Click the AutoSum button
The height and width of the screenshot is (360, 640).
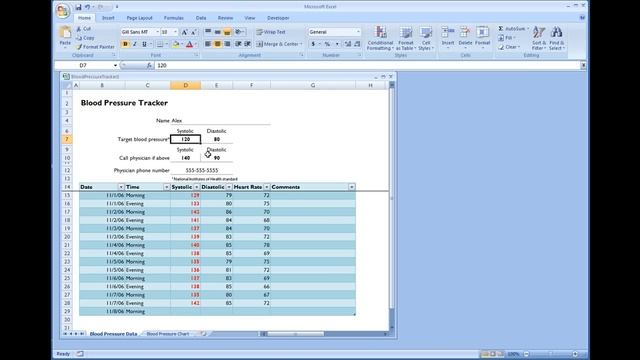coord(513,29)
